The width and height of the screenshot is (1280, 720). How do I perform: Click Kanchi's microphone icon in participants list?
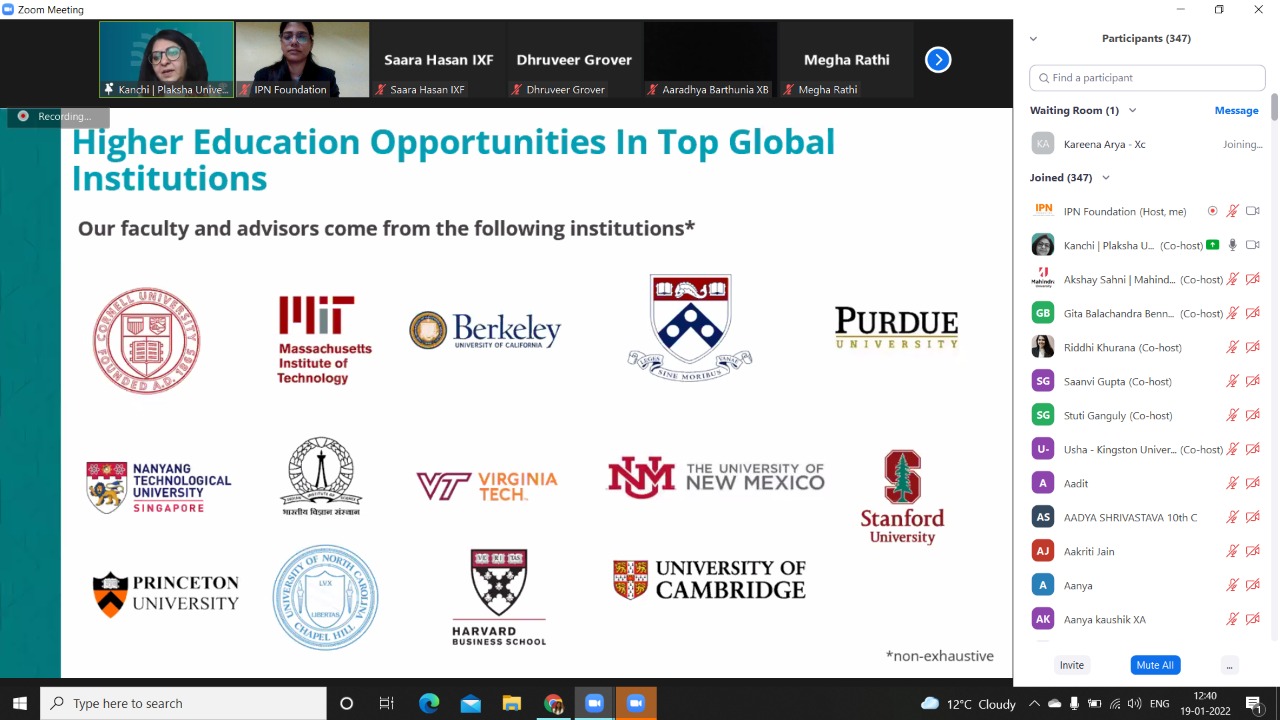tap(1233, 245)
